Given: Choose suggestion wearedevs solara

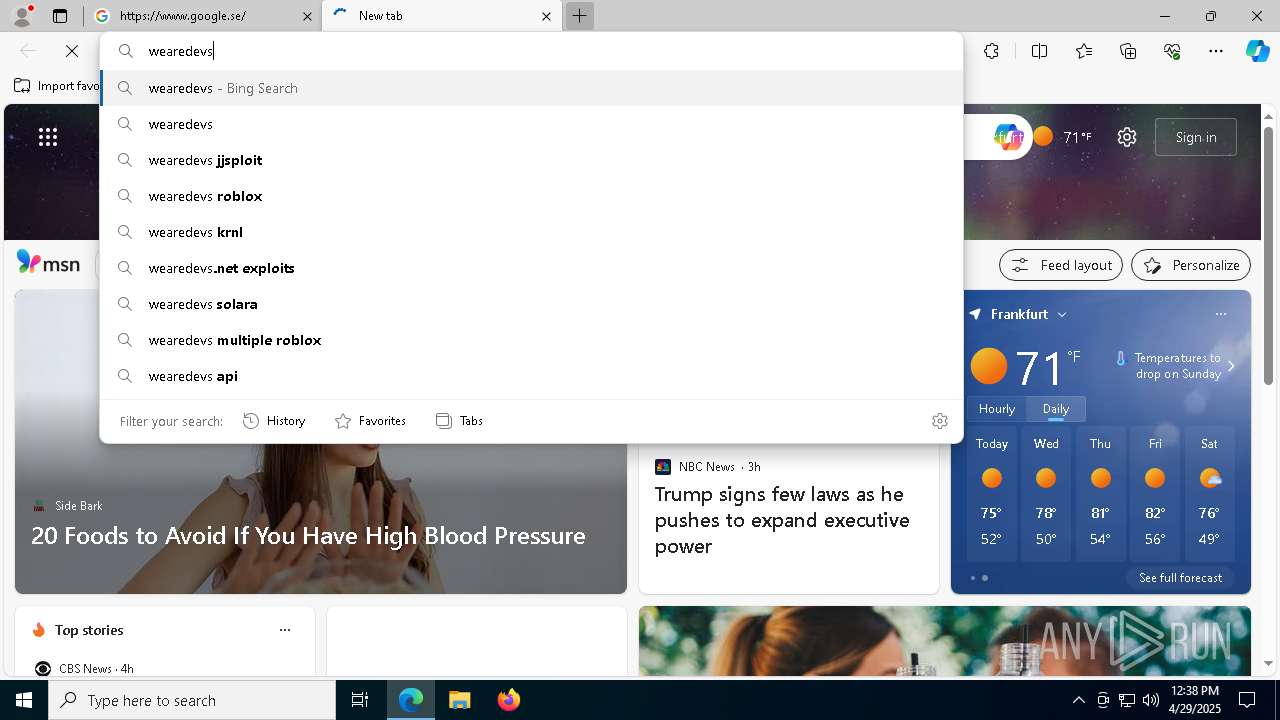Looking at the screenshot, I should [532, 304].
